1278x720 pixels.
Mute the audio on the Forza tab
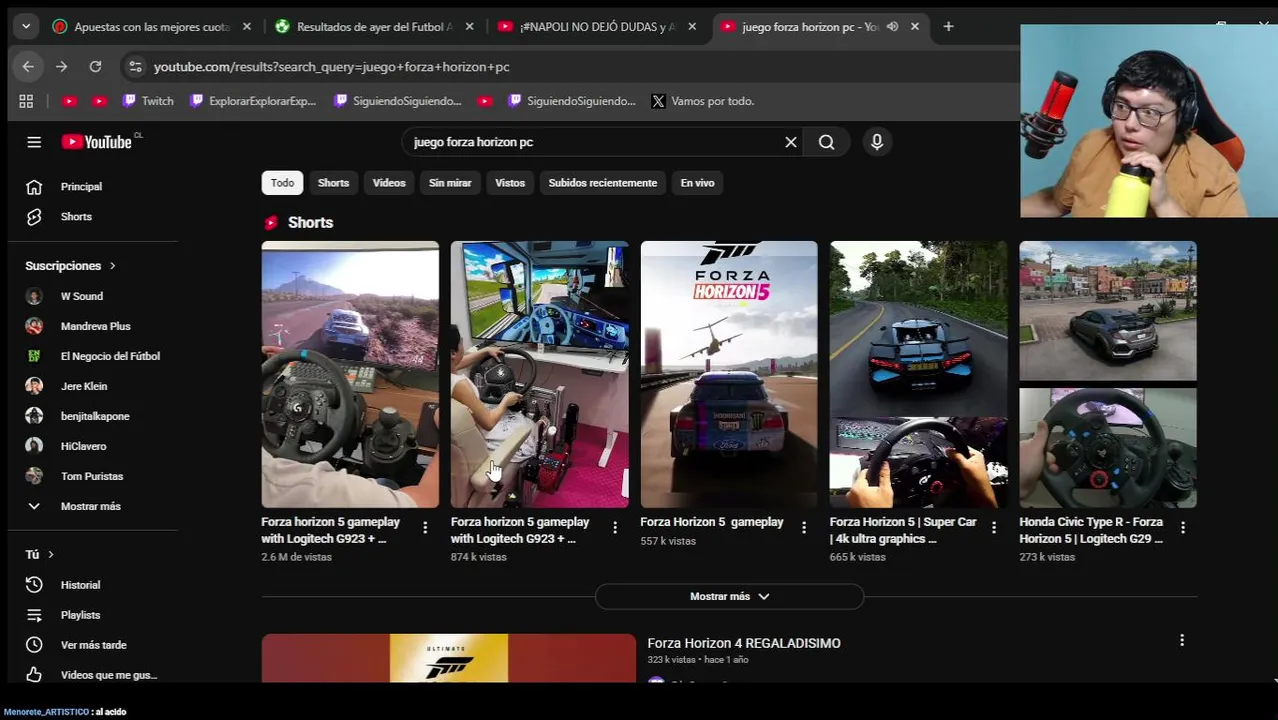[x=892, y=27]
